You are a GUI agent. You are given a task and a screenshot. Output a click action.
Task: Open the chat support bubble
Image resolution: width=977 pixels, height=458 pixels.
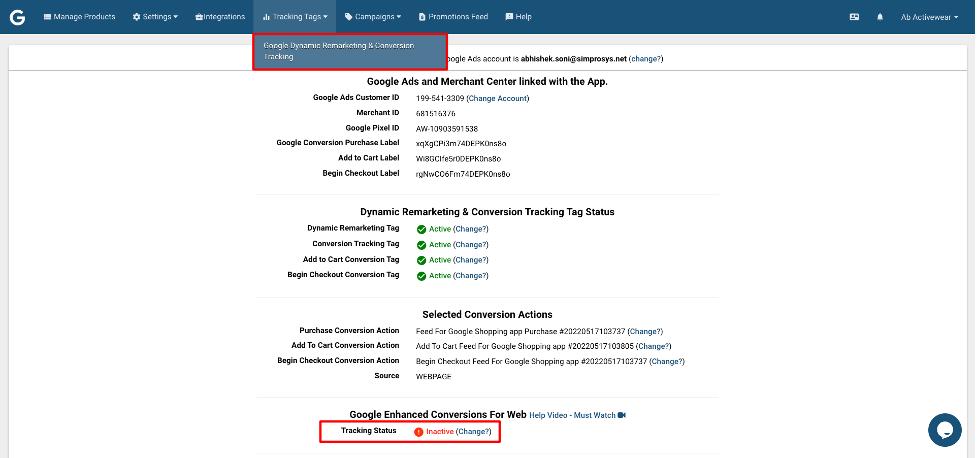945,430
